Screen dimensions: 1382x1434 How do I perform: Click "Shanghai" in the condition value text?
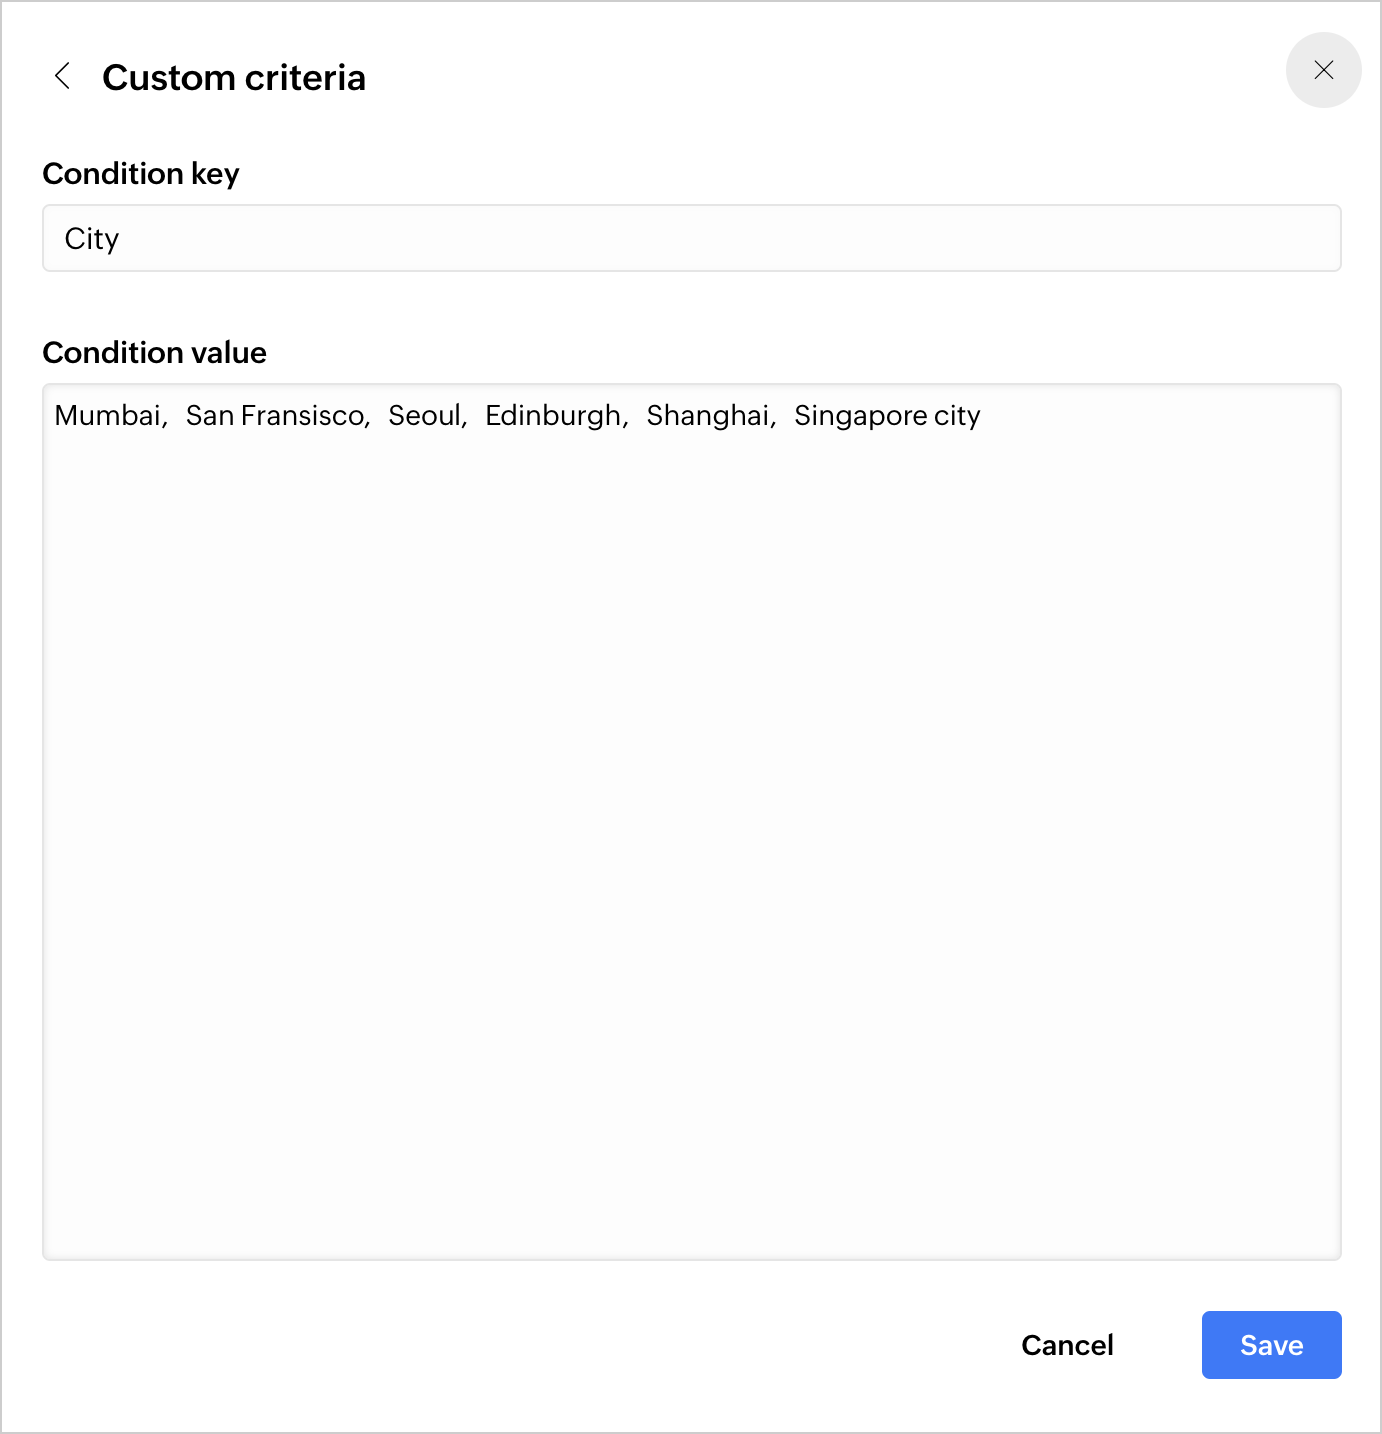pos(708,416)
